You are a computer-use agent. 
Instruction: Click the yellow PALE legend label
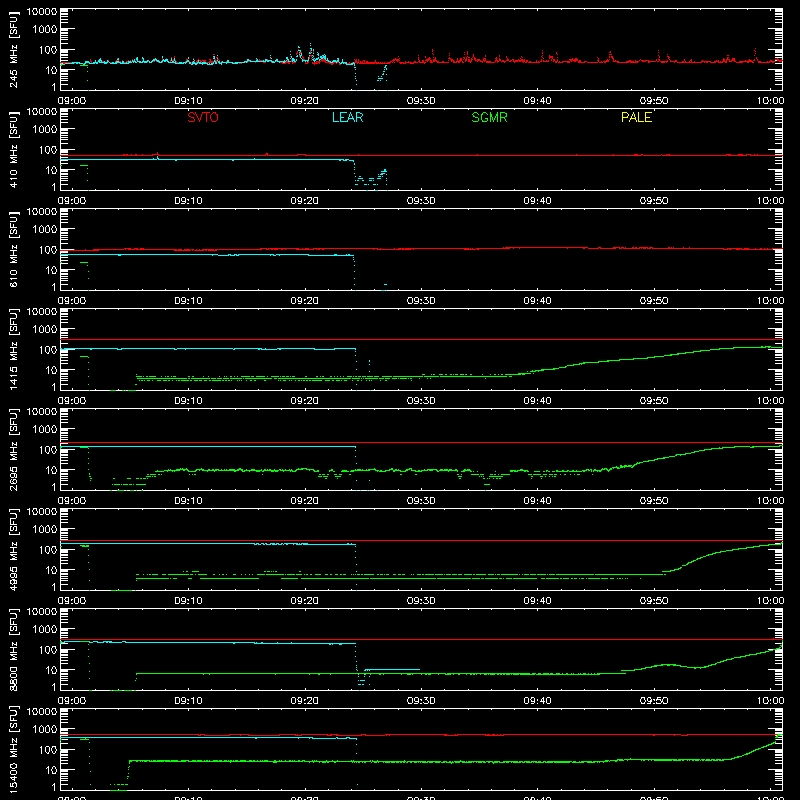636,117
